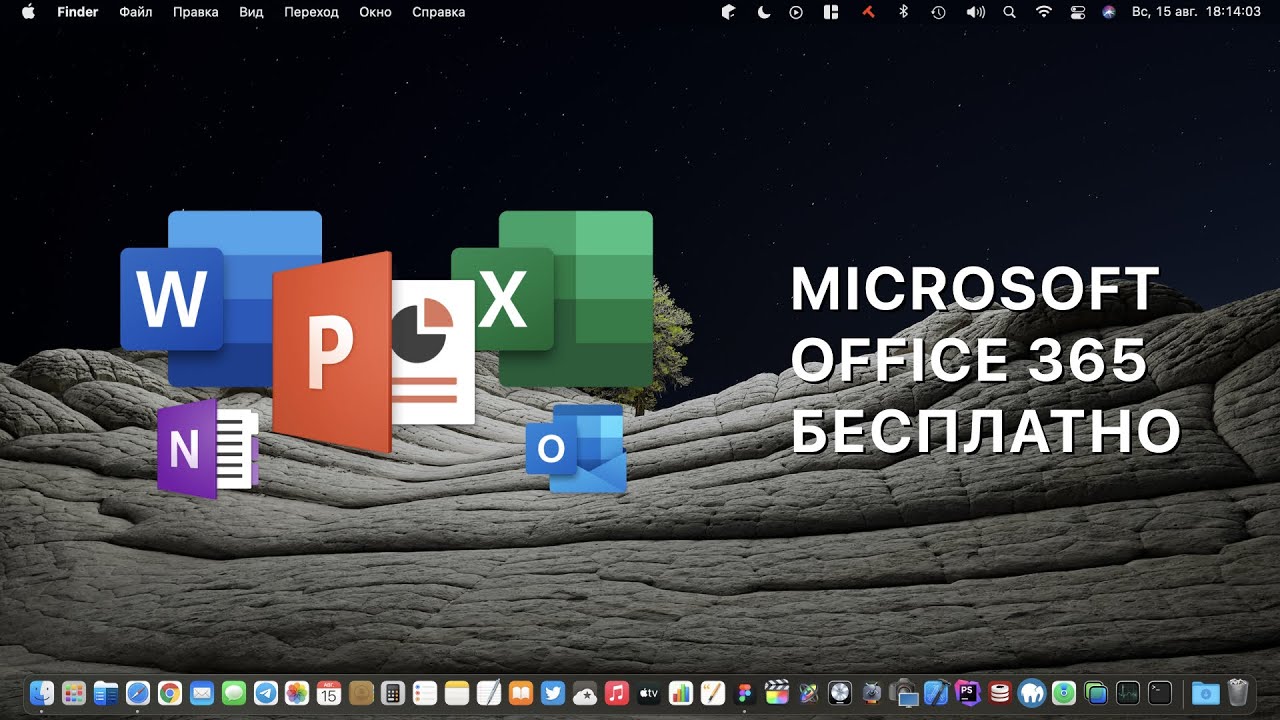The width and height of the screenshot is (1280, 720).
Task: Open the MAMP elephant icon in the Dock
Action: click(1031, 692)
